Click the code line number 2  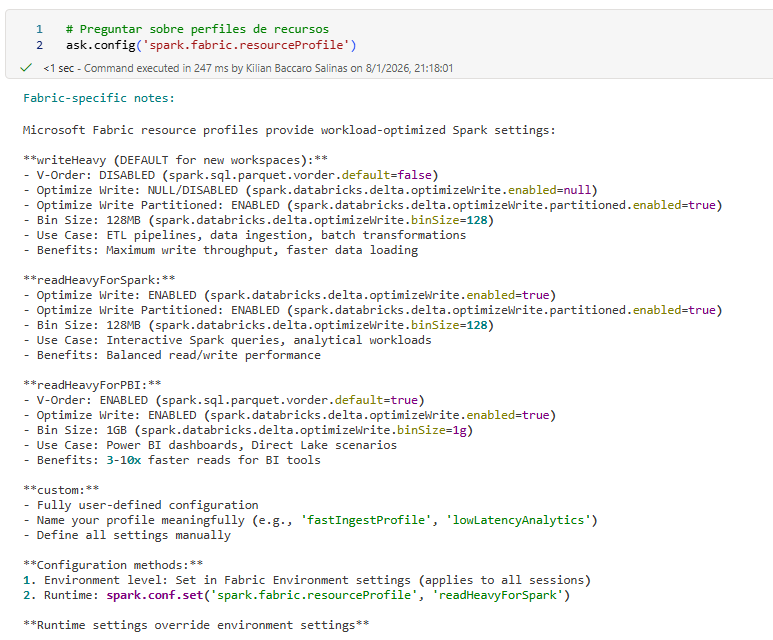39,45
